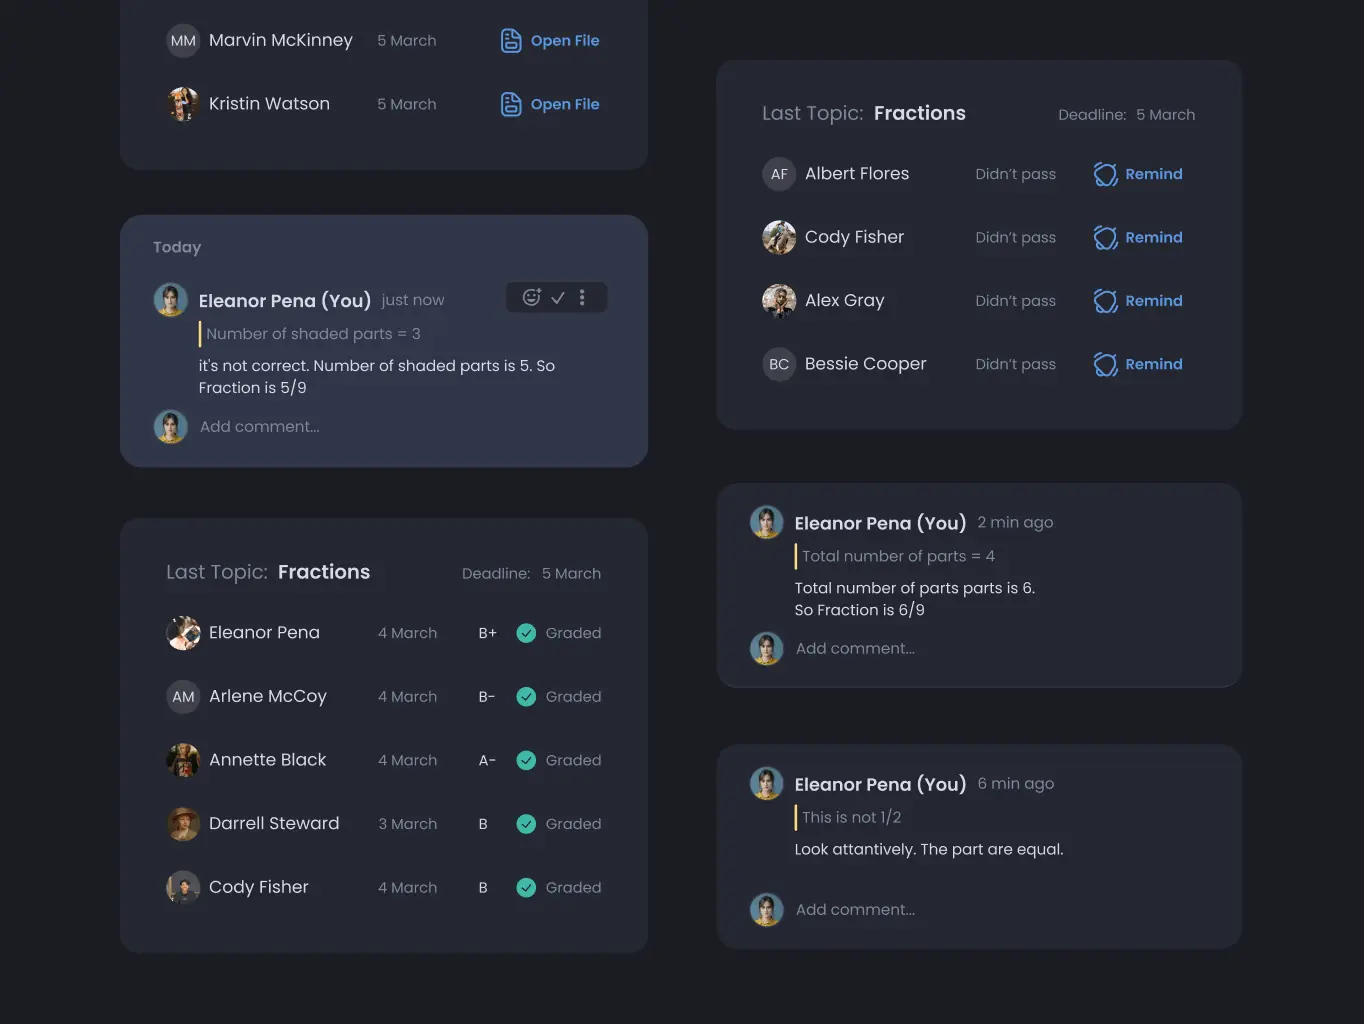Click the file icon for Kristin Watson
The height and width of the screenshot is (1024, 1364).
click(x=511, y=104)
